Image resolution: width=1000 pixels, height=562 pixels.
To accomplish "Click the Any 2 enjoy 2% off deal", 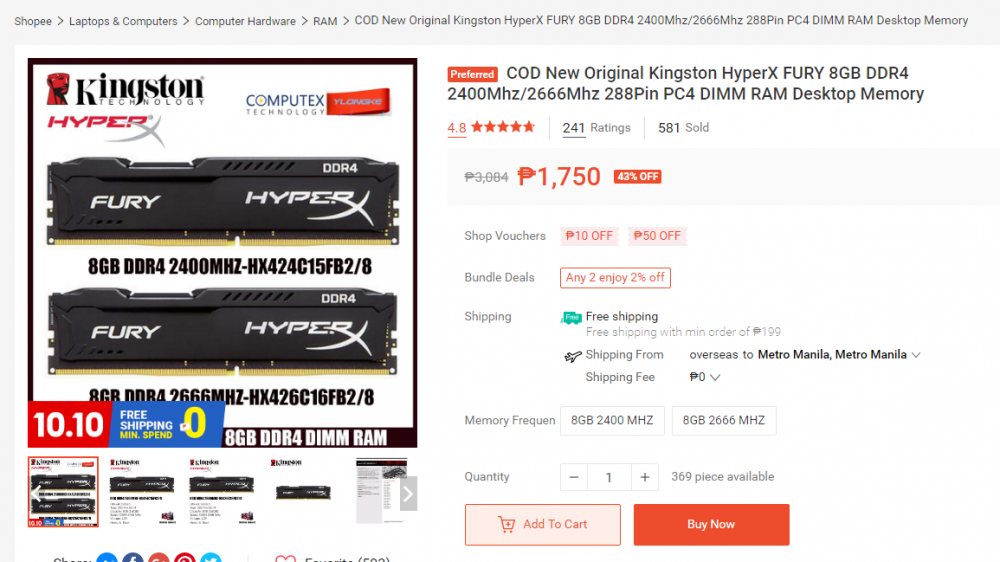I will coord(615,277).
